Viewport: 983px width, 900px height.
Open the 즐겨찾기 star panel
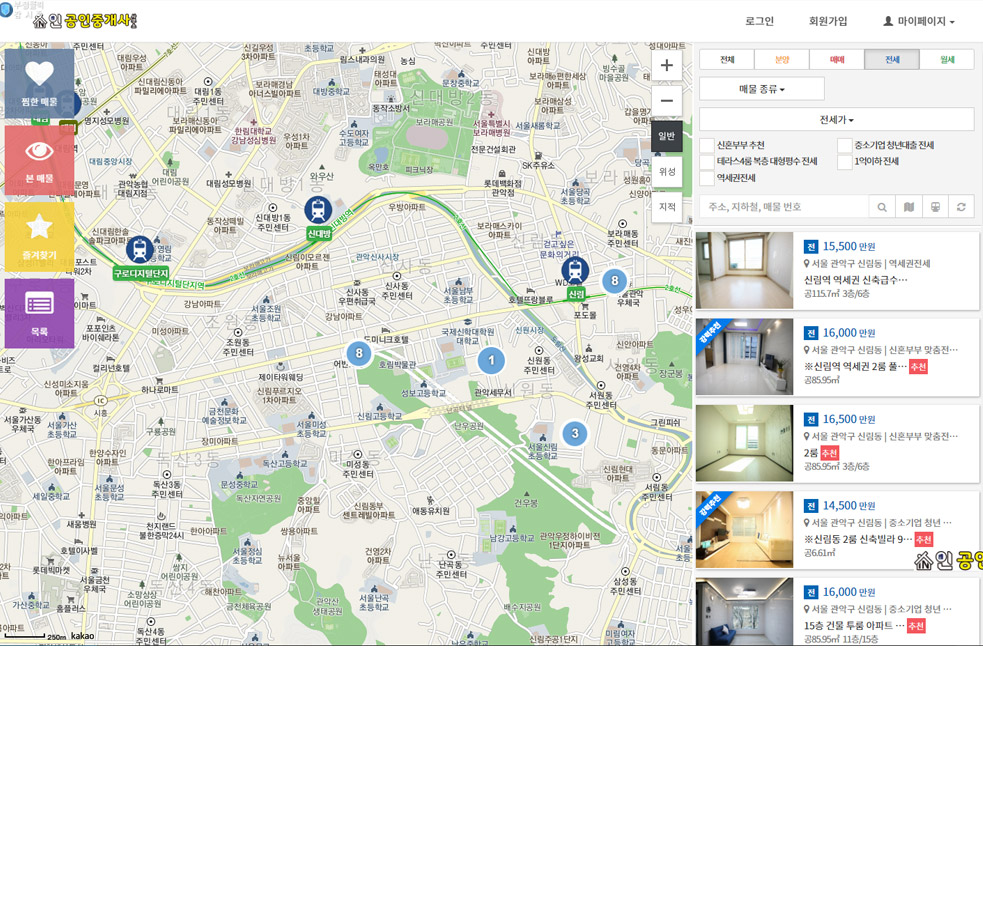coord(40,236)
